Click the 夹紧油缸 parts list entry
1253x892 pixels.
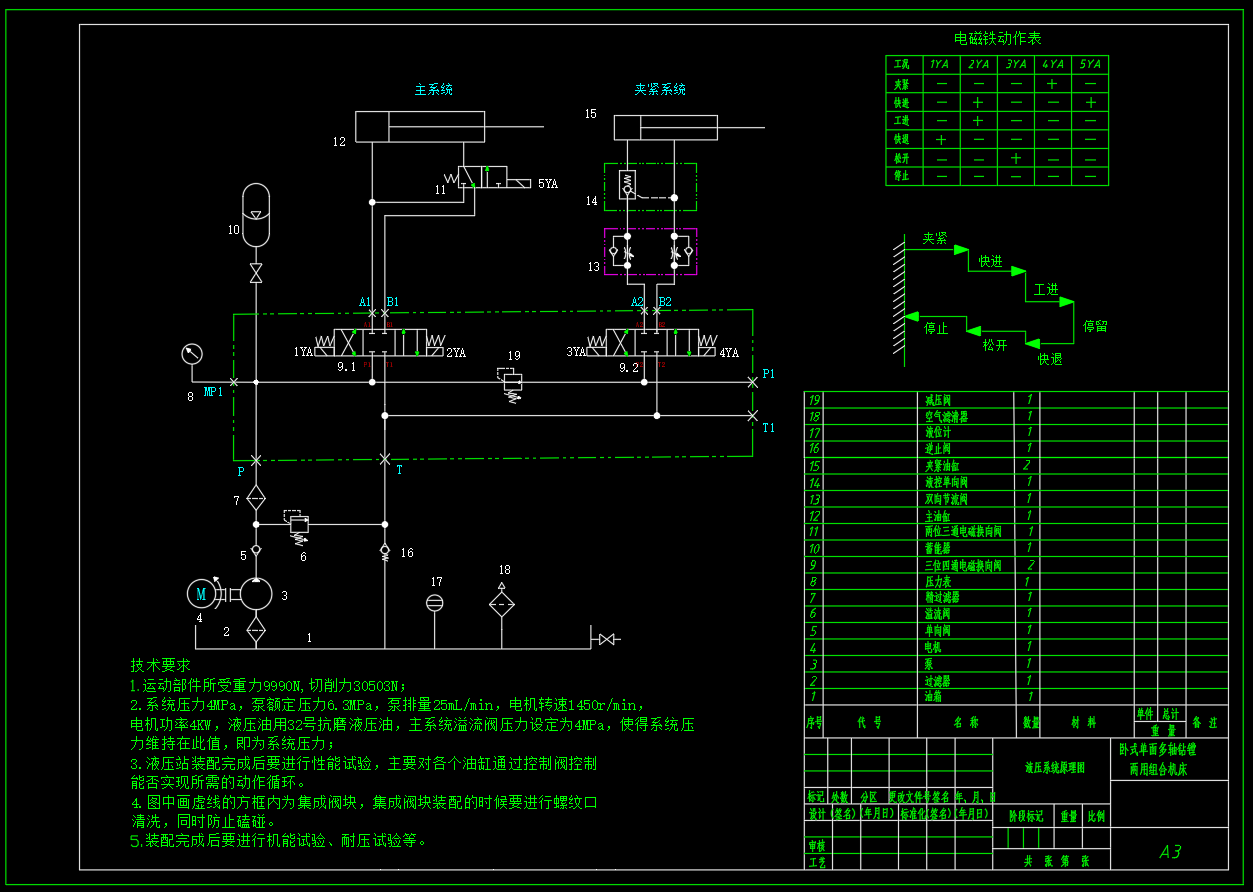941,466
